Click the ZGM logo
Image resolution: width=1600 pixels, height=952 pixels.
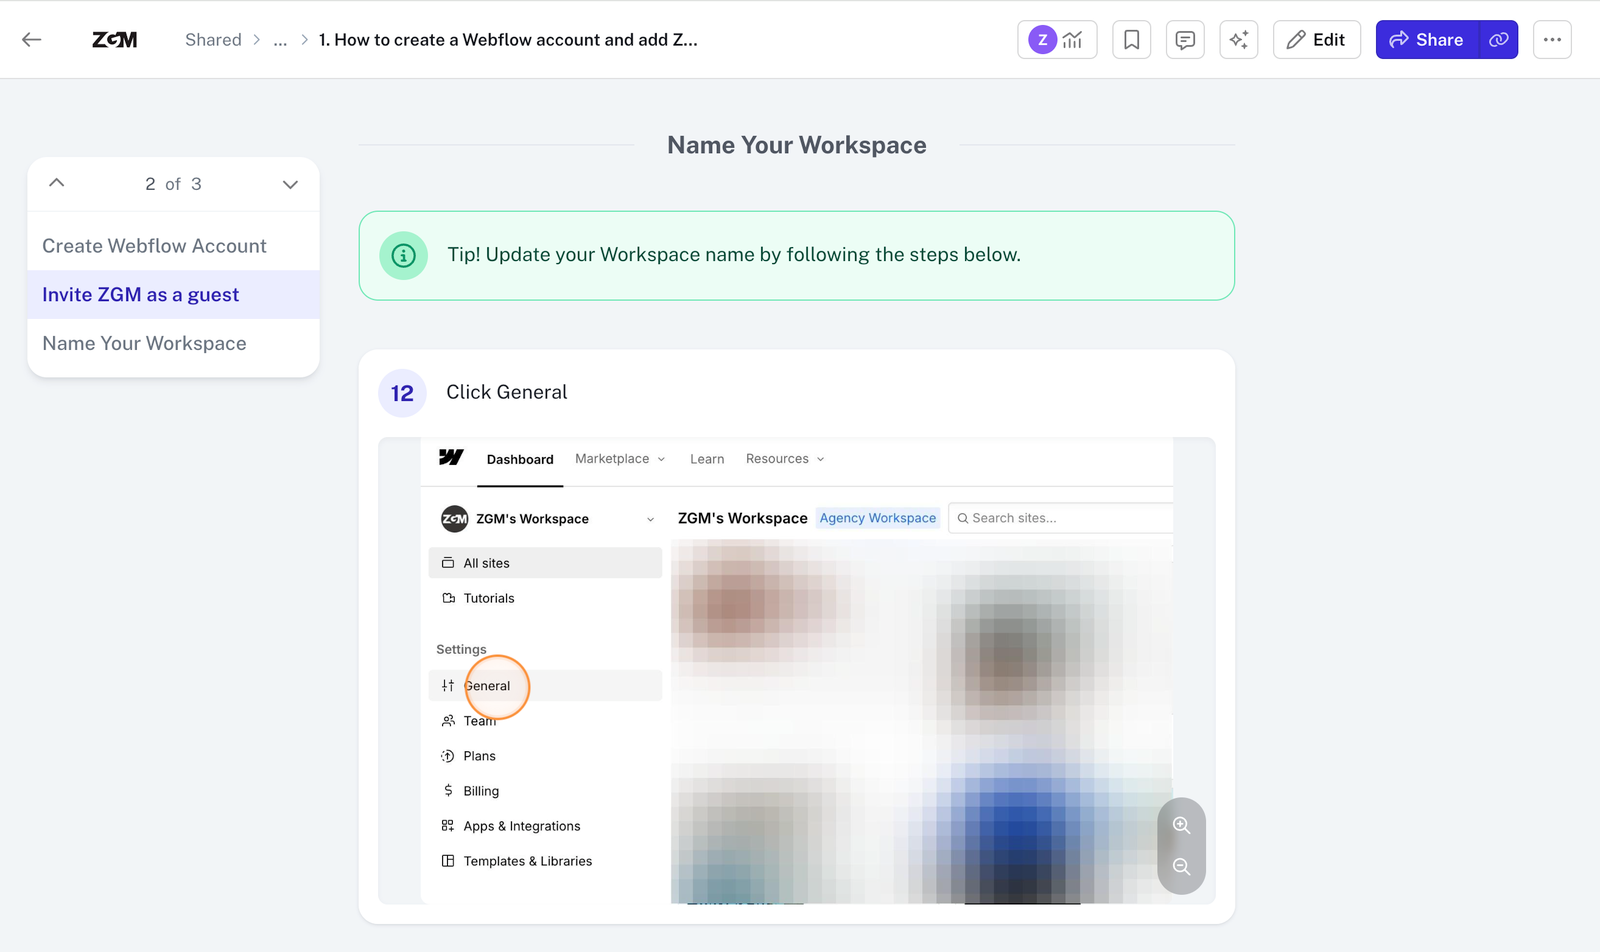(x=115, y=40)
